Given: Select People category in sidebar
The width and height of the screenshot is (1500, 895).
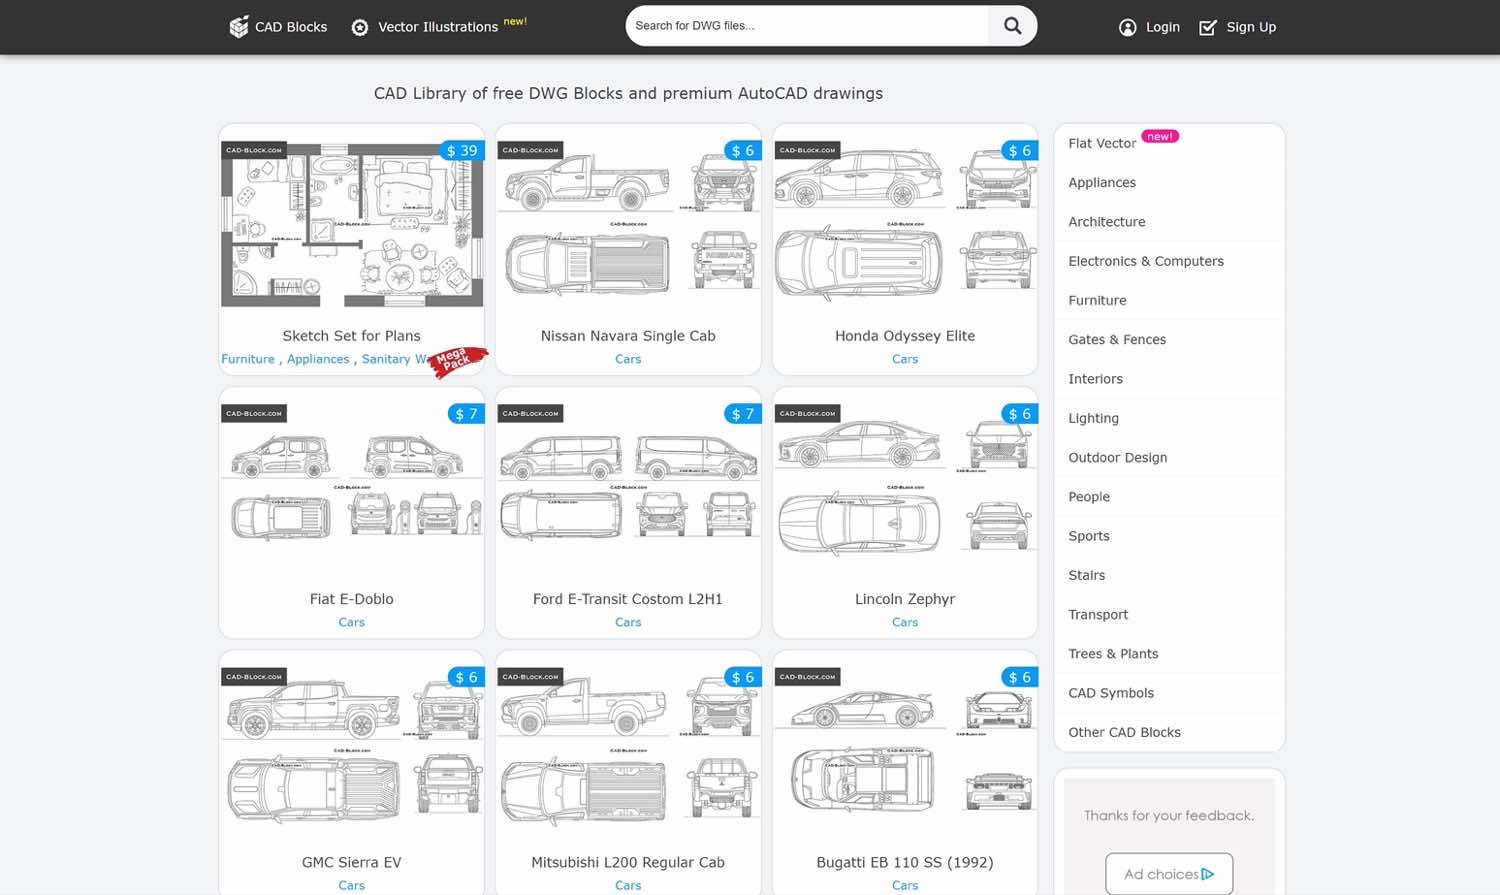Looking at the screenshot, I should (1089, 497).
